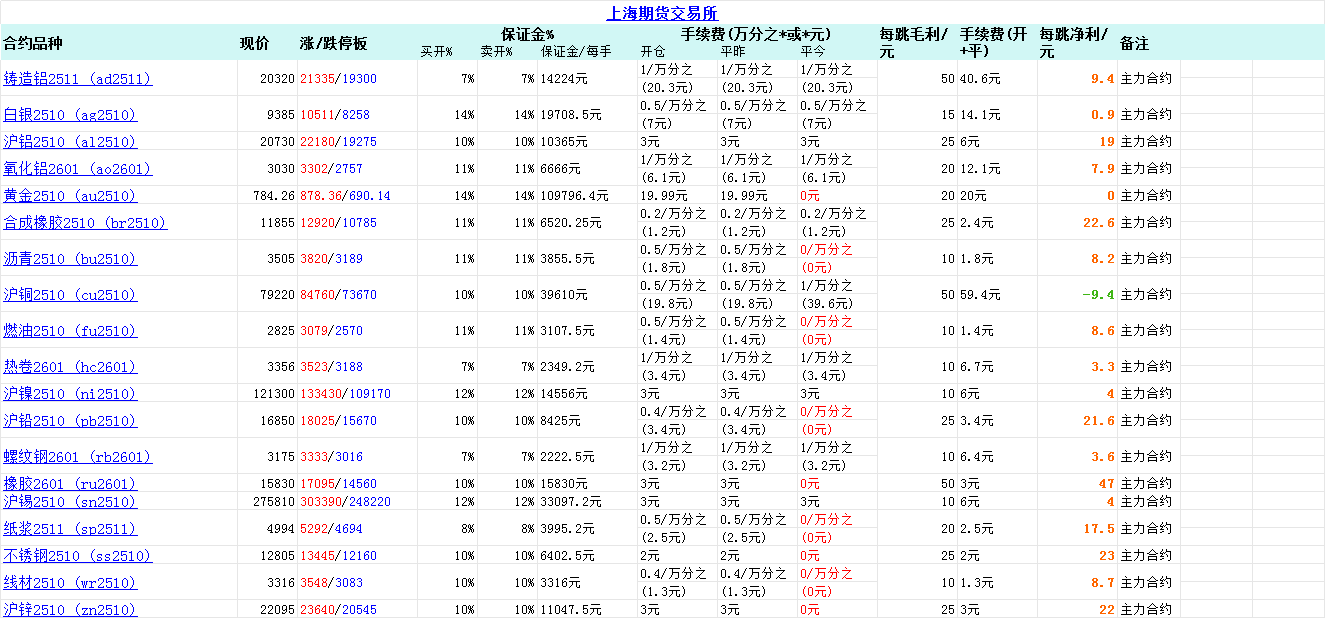Select limit cell 84760/73670

pos(338,295)
